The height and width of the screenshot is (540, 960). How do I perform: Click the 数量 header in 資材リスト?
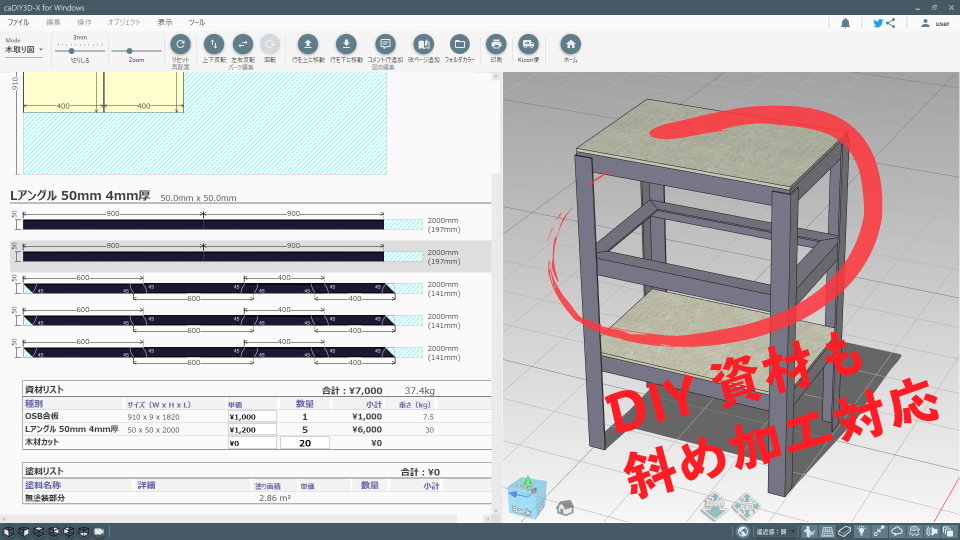304,404
